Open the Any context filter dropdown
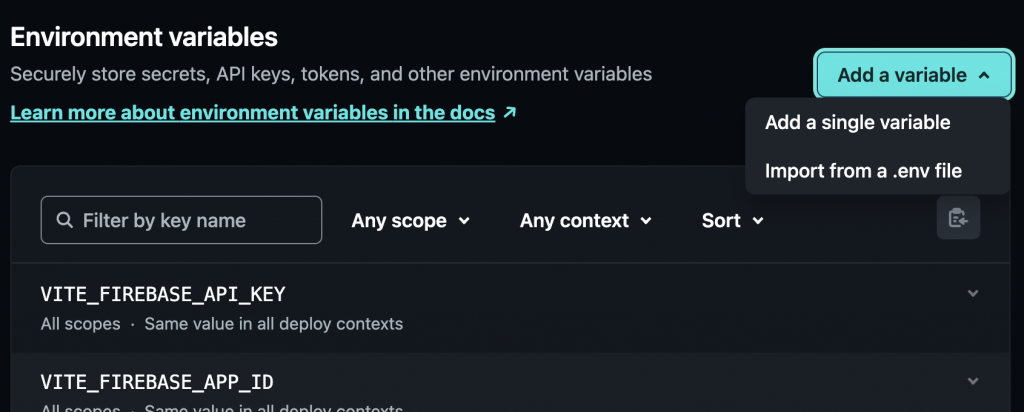Screen dimensions: 1024x412 click(x=585, y=220)
